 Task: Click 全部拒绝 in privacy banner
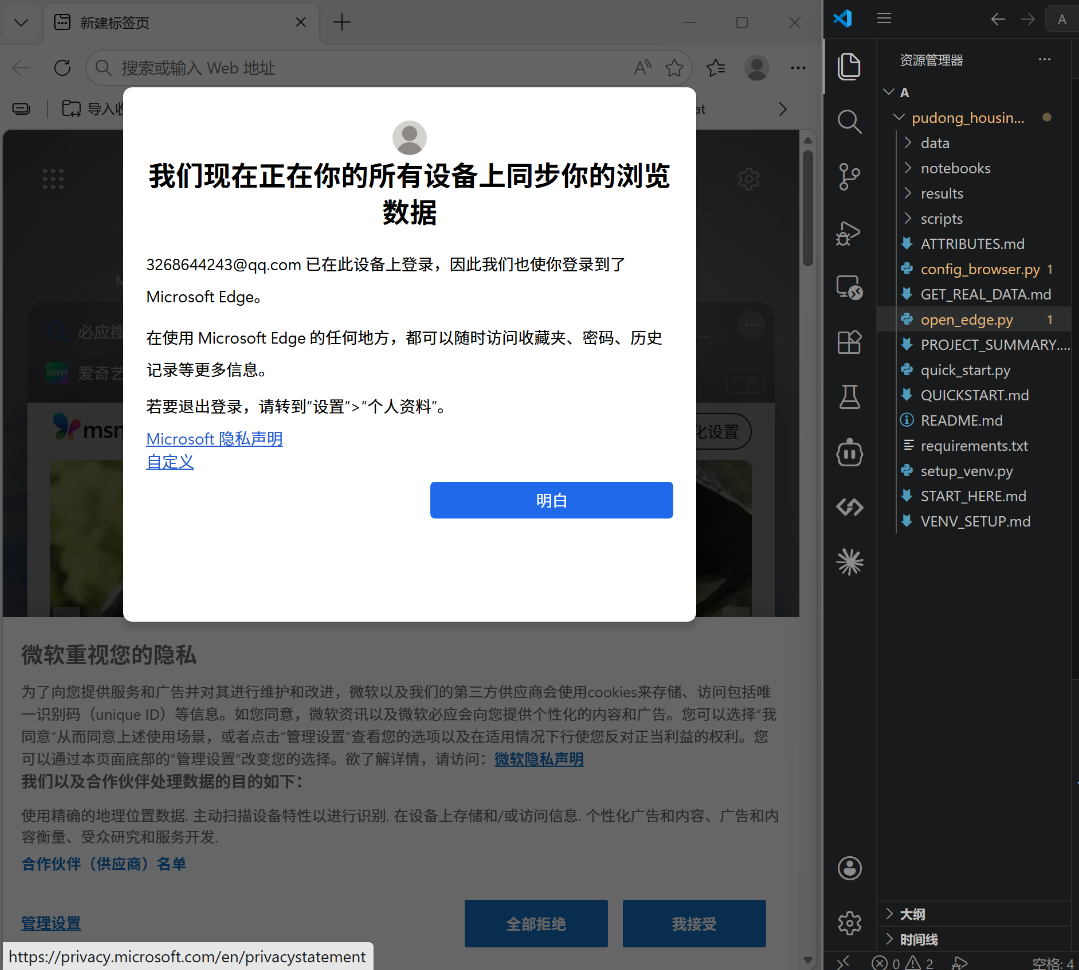pos(536,923)
